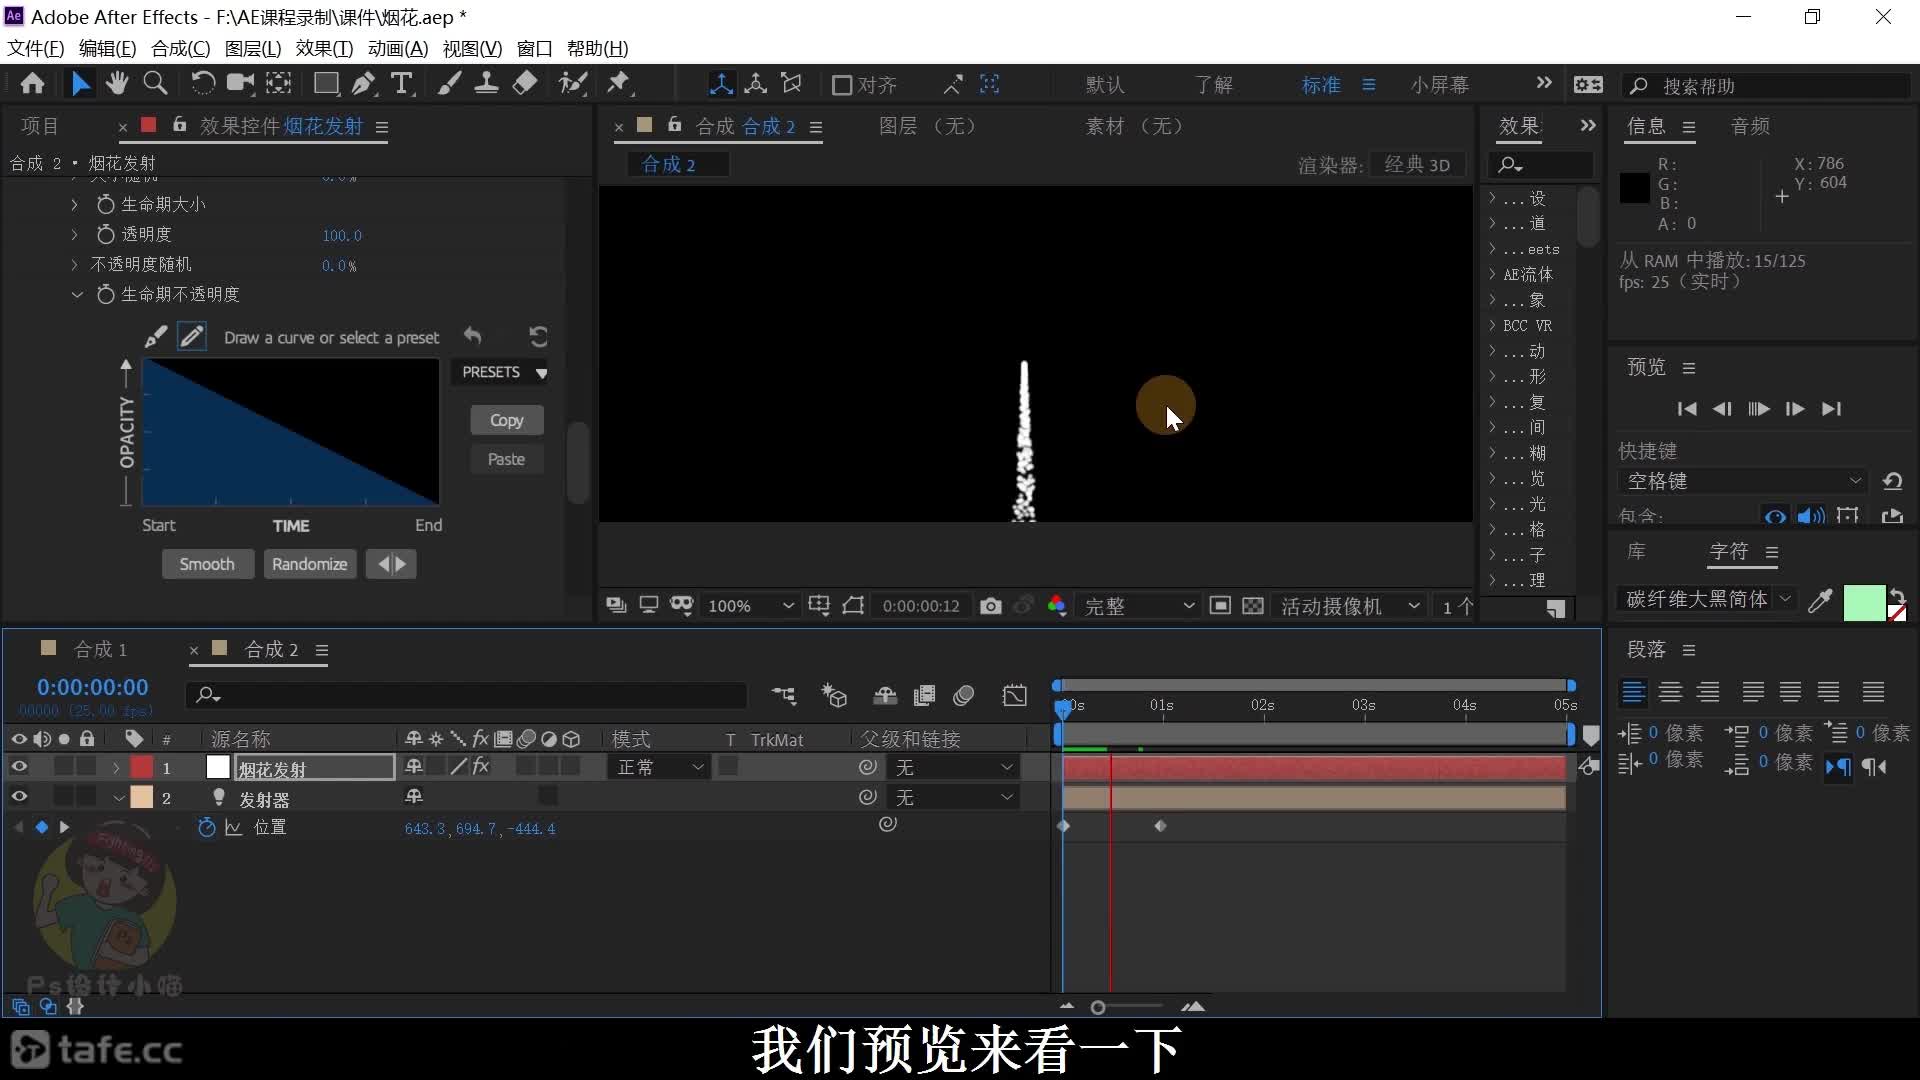Select the Rectangle shape tool
This screenshot has height=1080, width=1920.
click(x=325, y=84)
